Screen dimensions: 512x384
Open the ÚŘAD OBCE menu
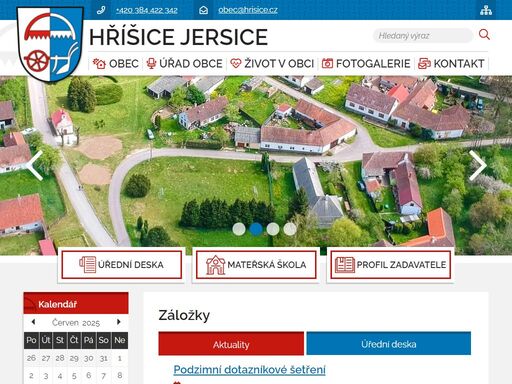coord(185,63)
